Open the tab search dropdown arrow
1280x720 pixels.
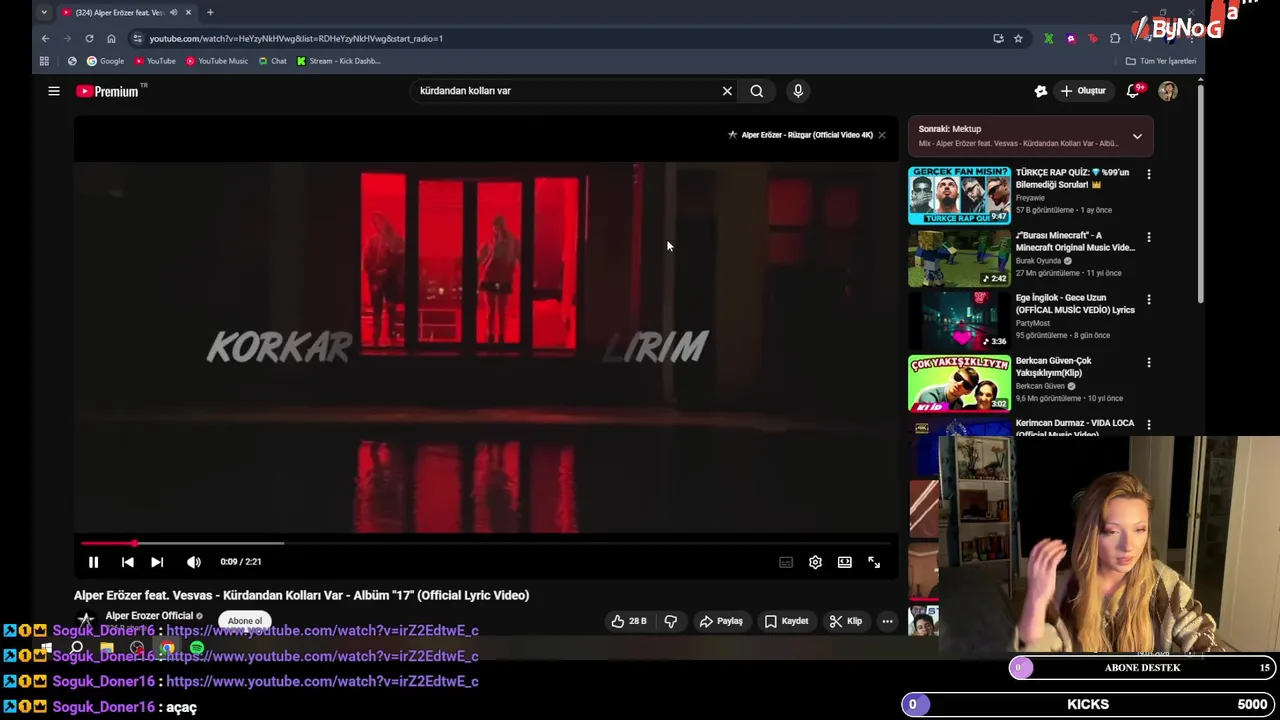point(44,12)
